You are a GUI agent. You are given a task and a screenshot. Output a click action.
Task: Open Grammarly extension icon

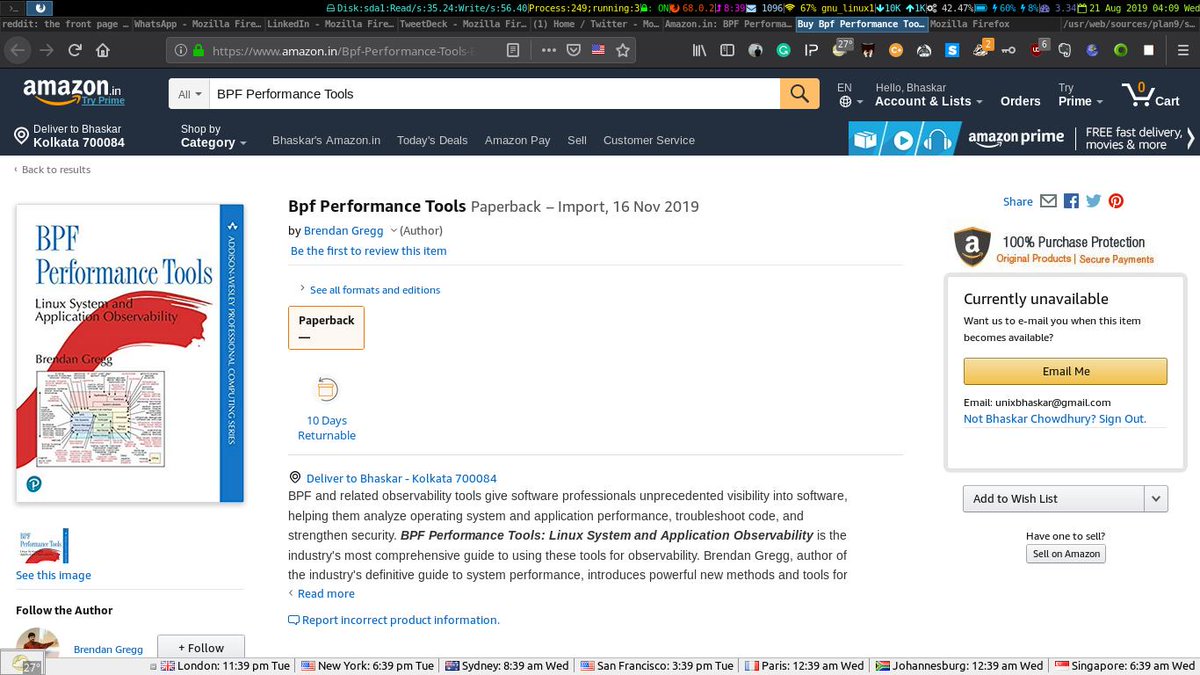(782, 49)
